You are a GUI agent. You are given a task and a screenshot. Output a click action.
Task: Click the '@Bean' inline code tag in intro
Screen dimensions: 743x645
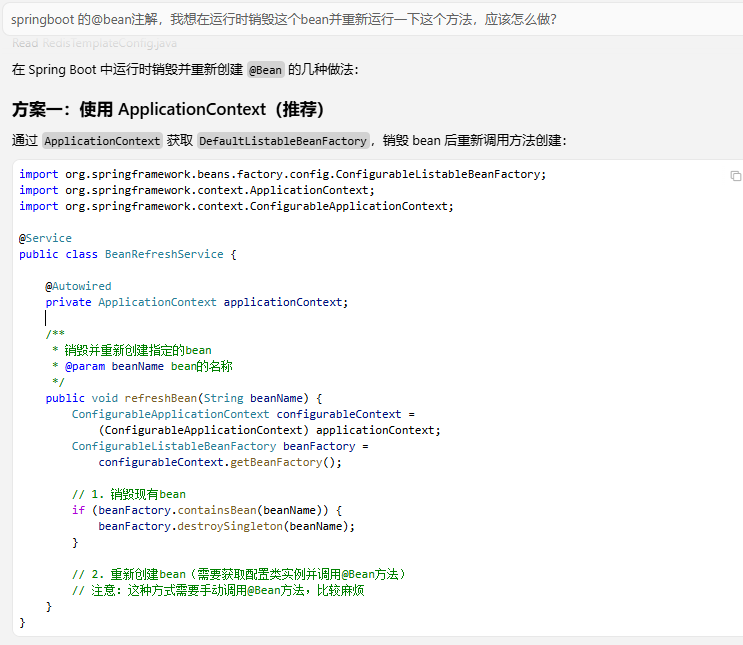coord(265,70)
